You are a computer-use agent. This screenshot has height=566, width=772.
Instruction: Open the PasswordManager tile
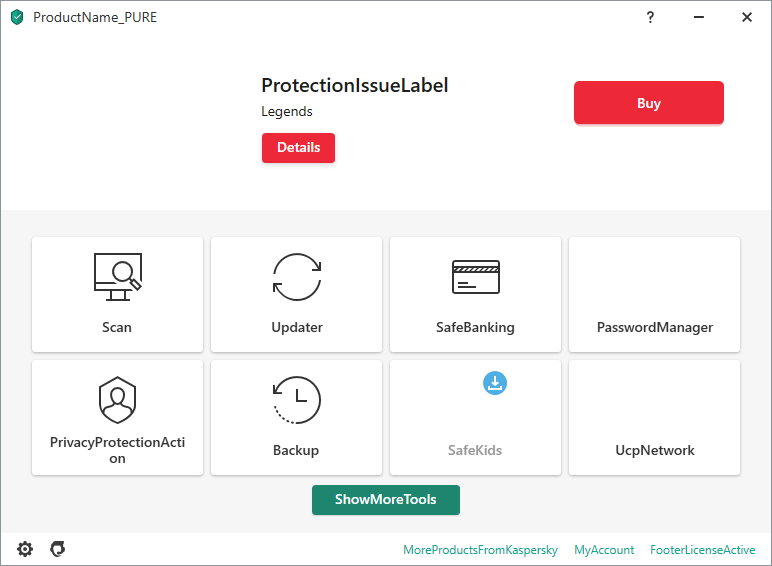pyautogui.click(x=654, y=295)
